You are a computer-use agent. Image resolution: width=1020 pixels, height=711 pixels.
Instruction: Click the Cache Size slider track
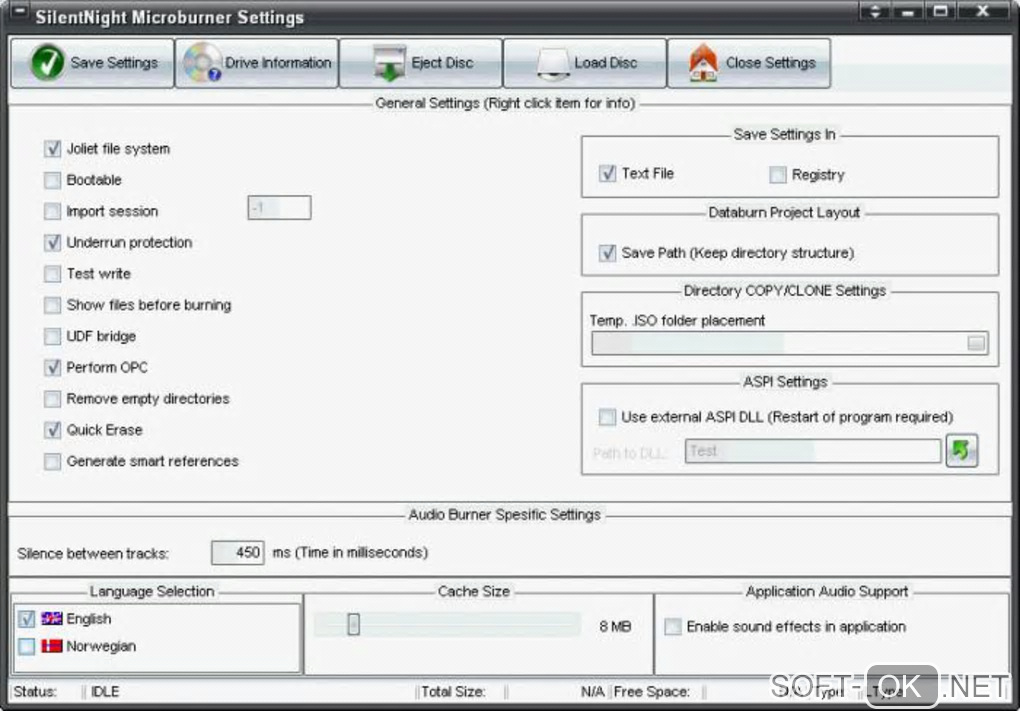pos(448,624)
